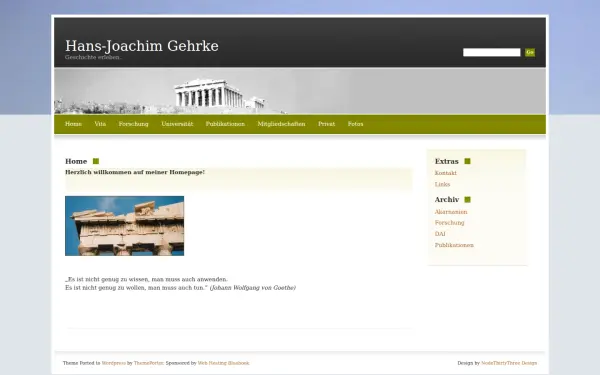Click the Archiv sidebar heading
This screenshot has height=375, width=600.
pos(447,200)
